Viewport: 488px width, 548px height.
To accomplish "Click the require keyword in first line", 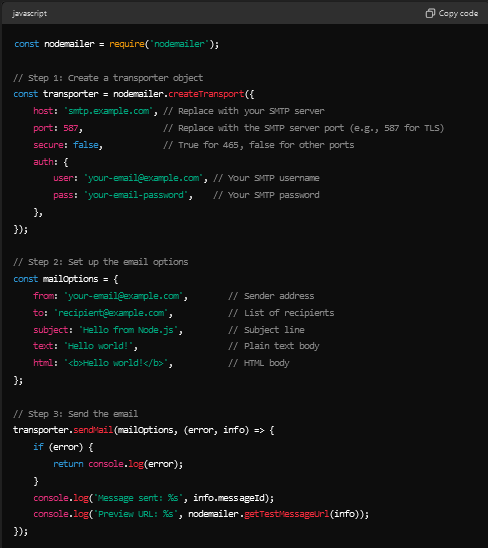I will click(x=127, y=44).
